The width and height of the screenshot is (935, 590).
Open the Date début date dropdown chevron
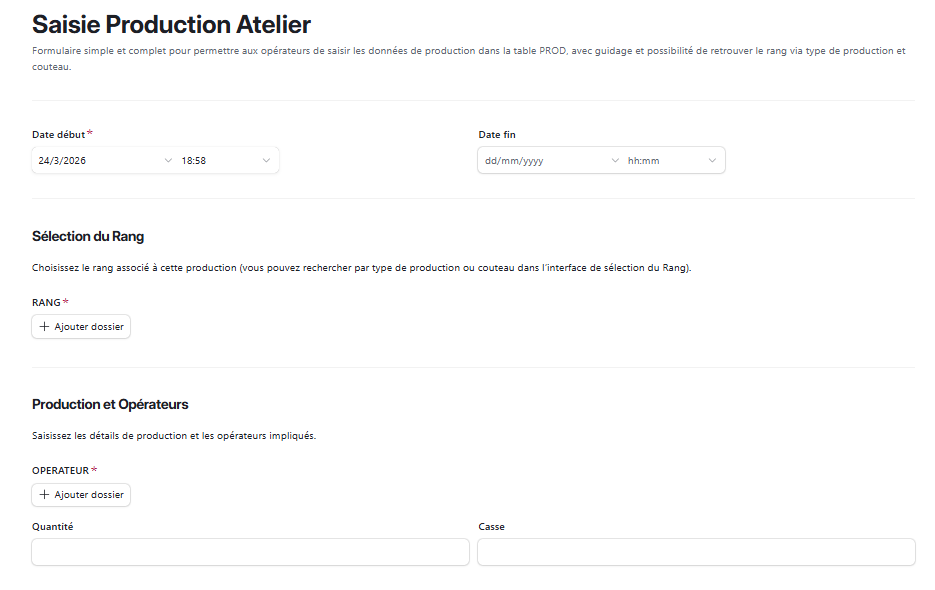[x=167, y=160]
